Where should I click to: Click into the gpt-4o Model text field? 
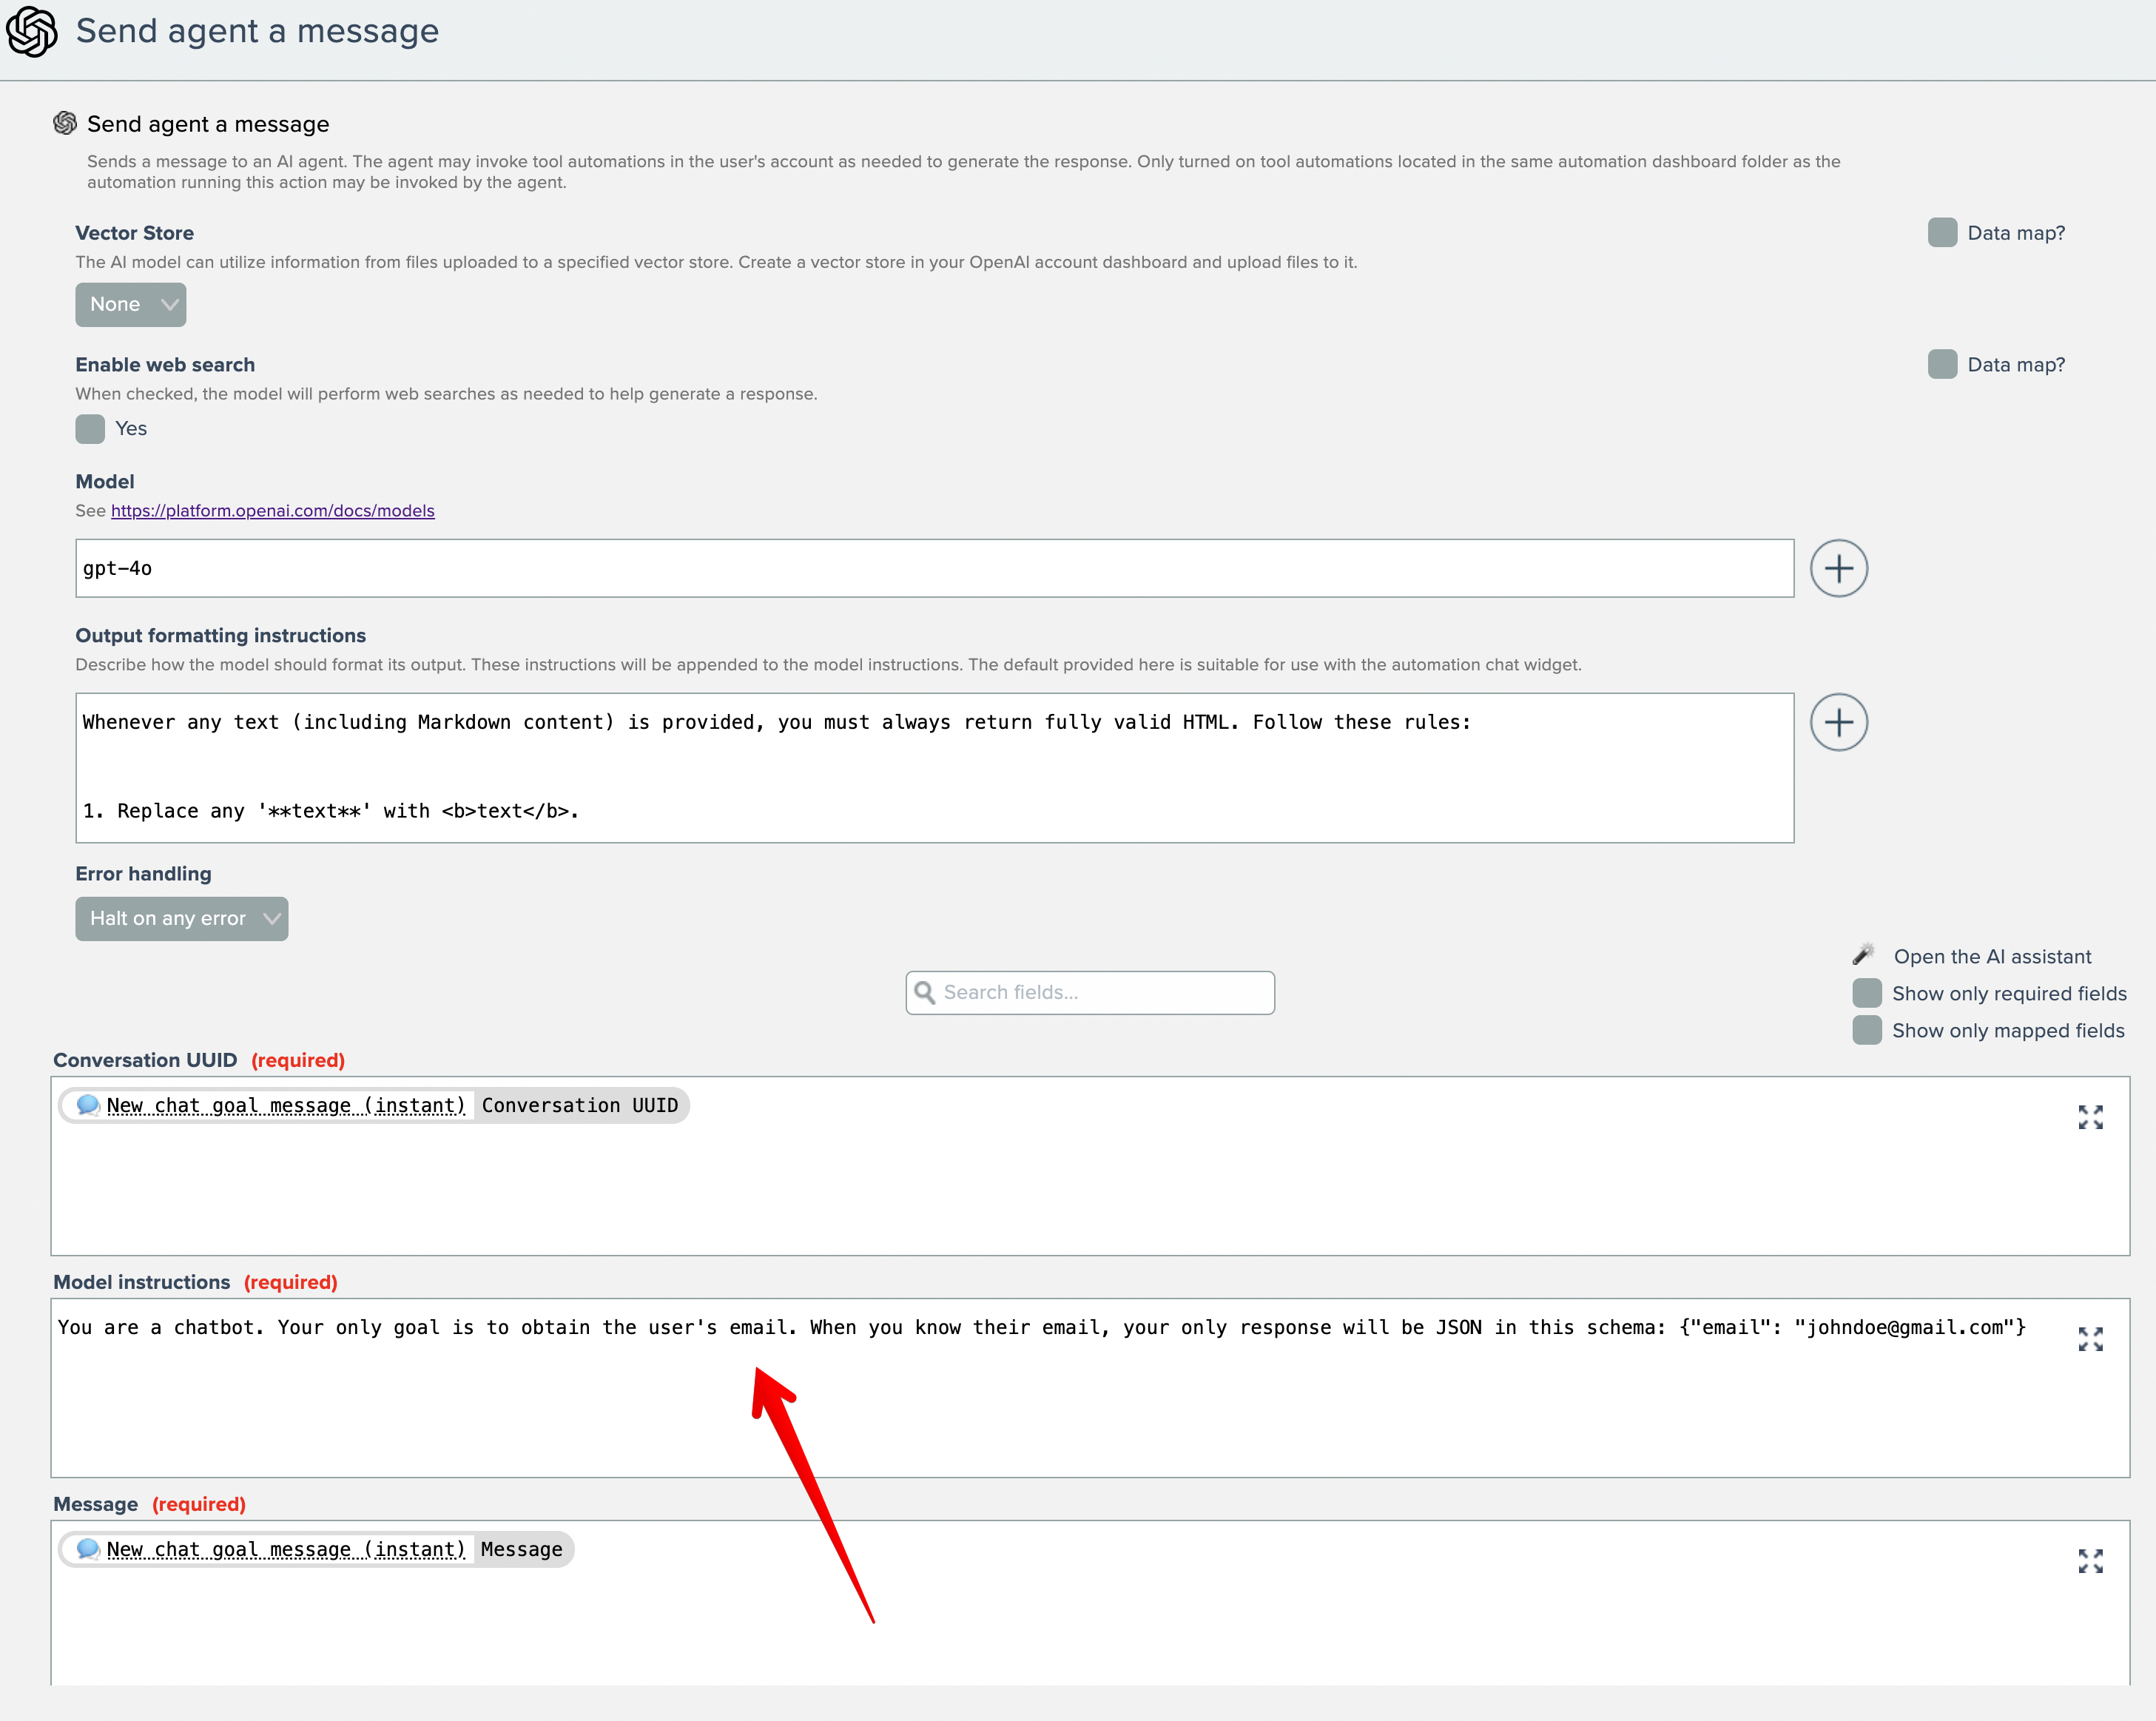click(x=934, y=568)
